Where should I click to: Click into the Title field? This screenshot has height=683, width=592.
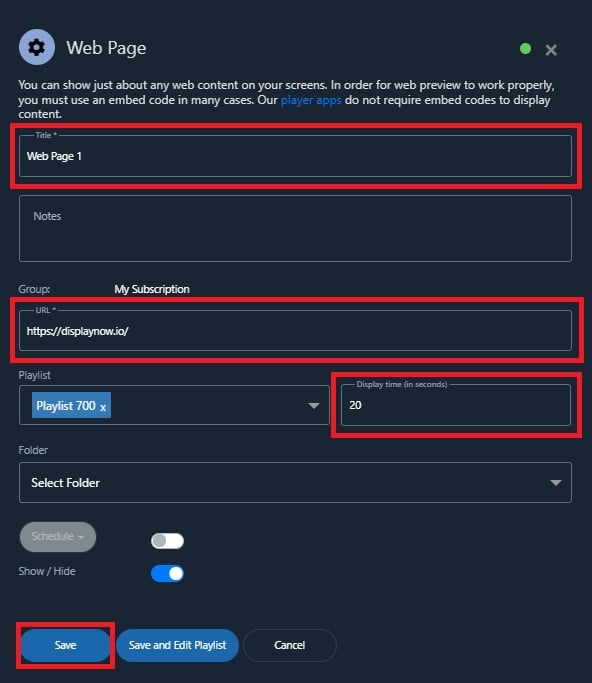point(295,156)
